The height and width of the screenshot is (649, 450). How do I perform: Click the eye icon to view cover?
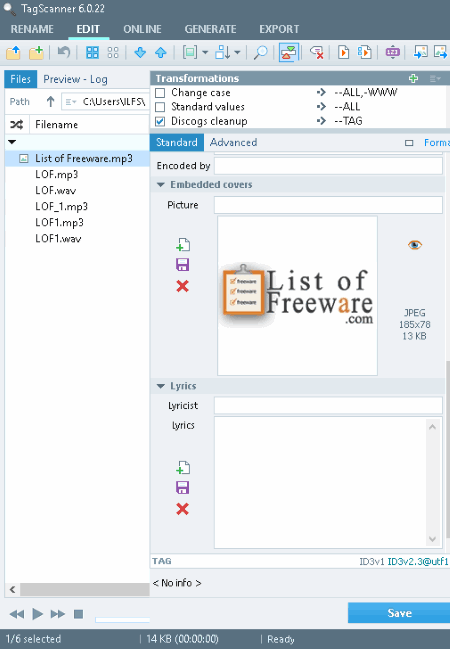pyautogui.click(x=415, y=245)
